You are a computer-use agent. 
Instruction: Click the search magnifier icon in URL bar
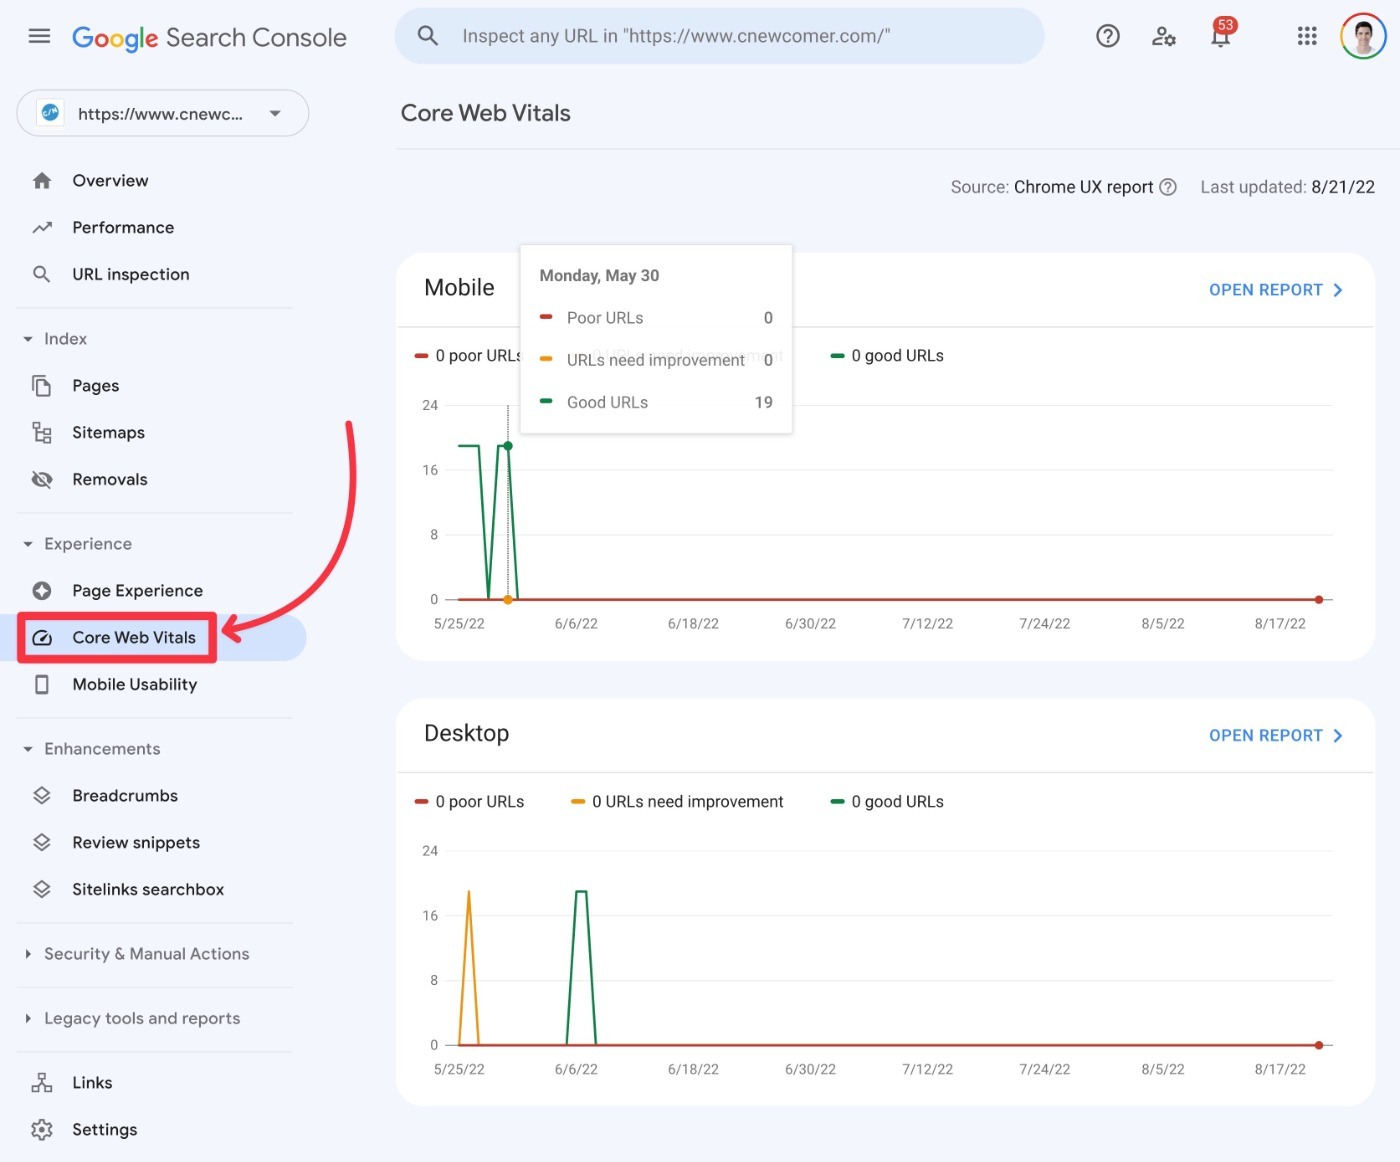[x=428, y=36]
